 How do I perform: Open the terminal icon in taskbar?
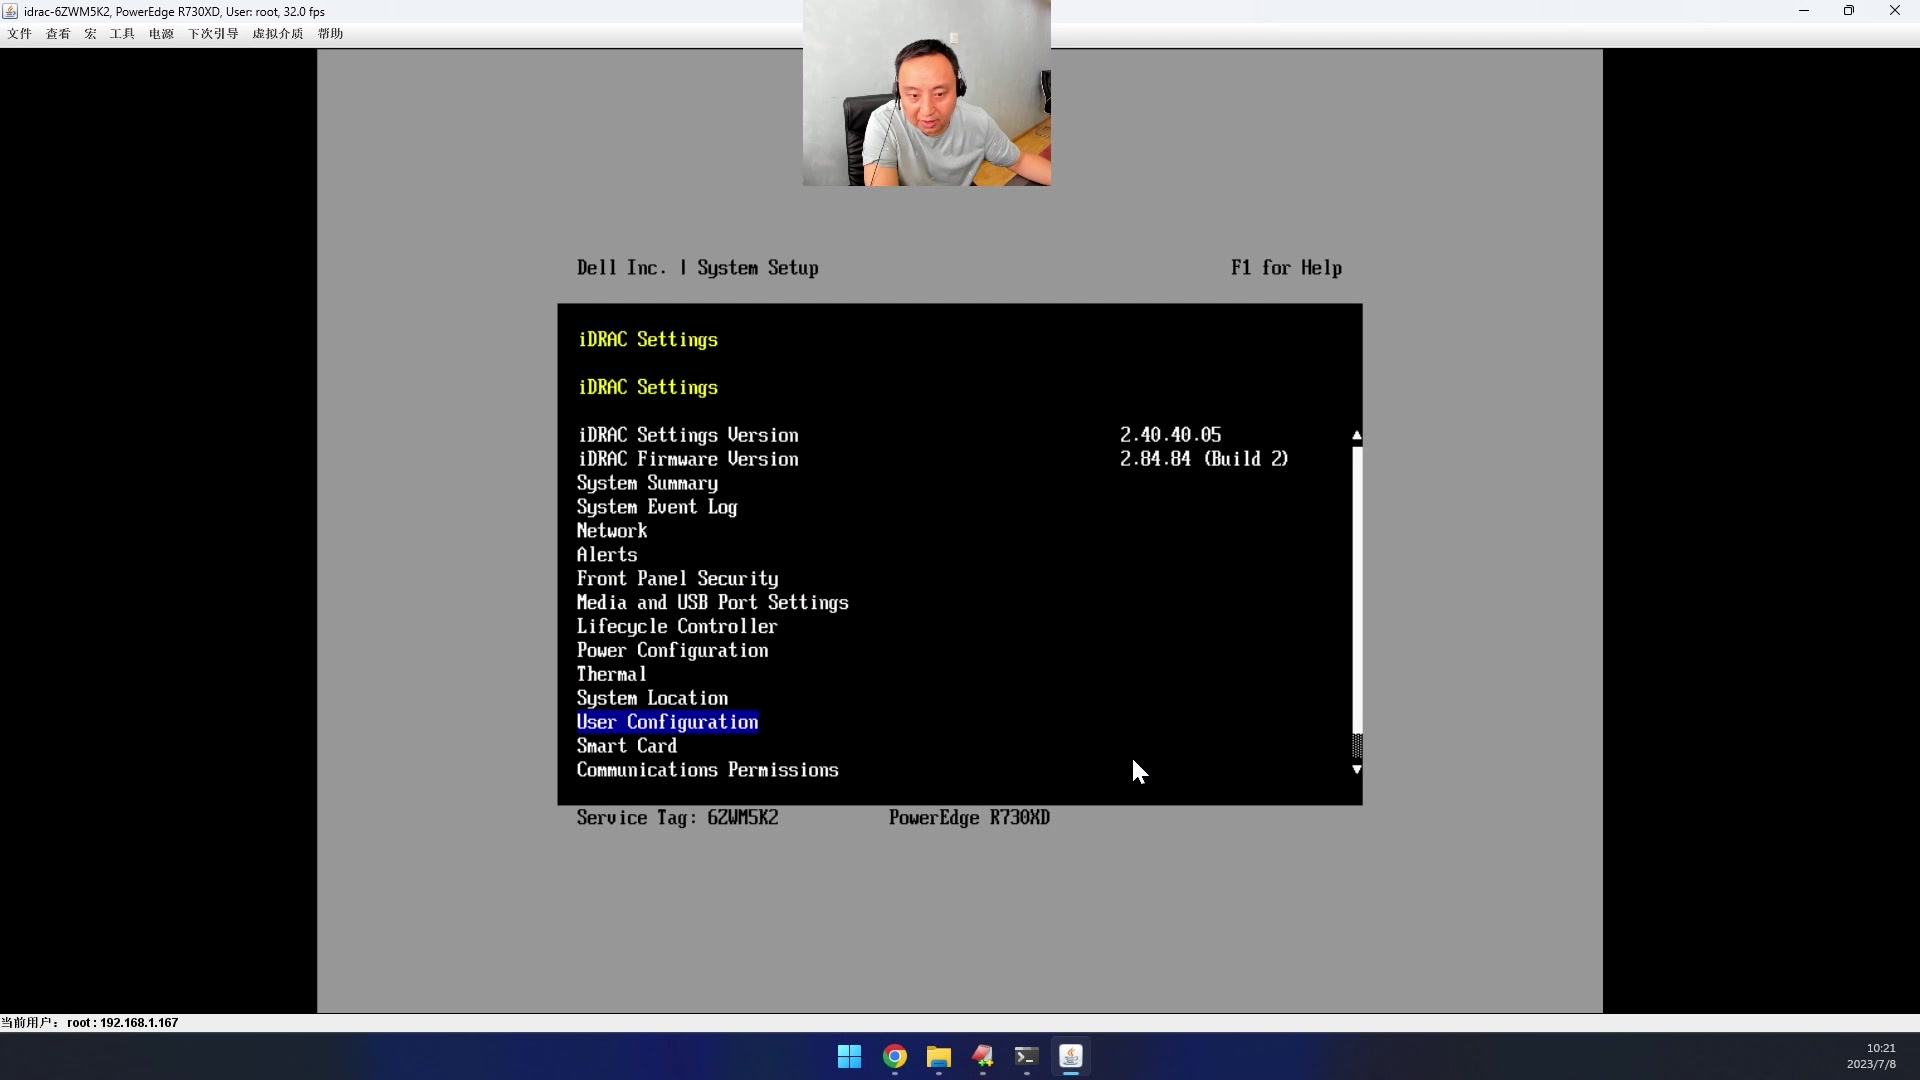[x=1027, y=1057]
